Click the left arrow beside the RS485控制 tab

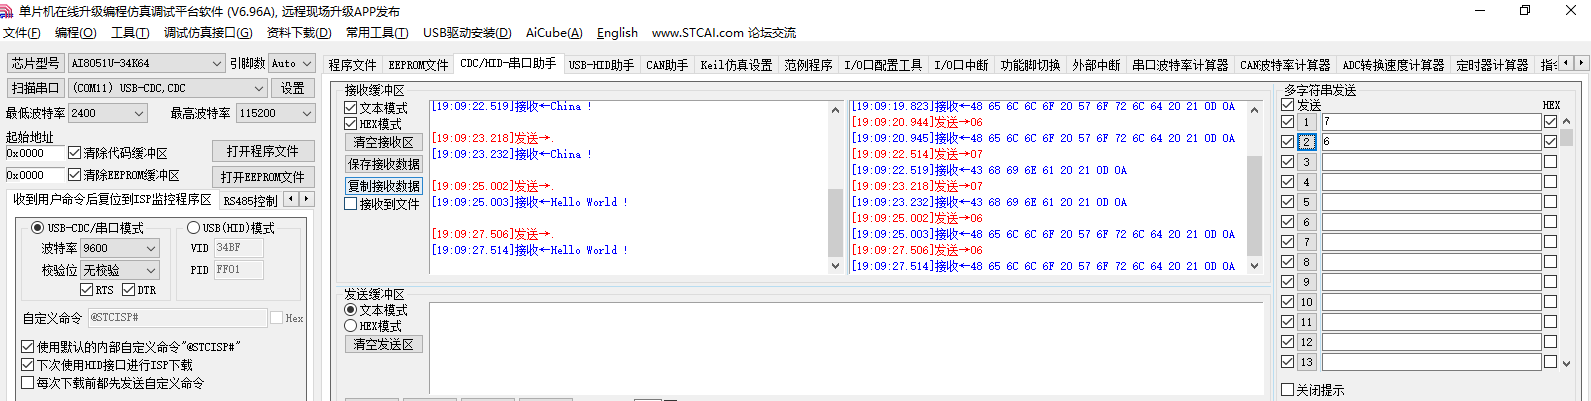tap(291, 199)
